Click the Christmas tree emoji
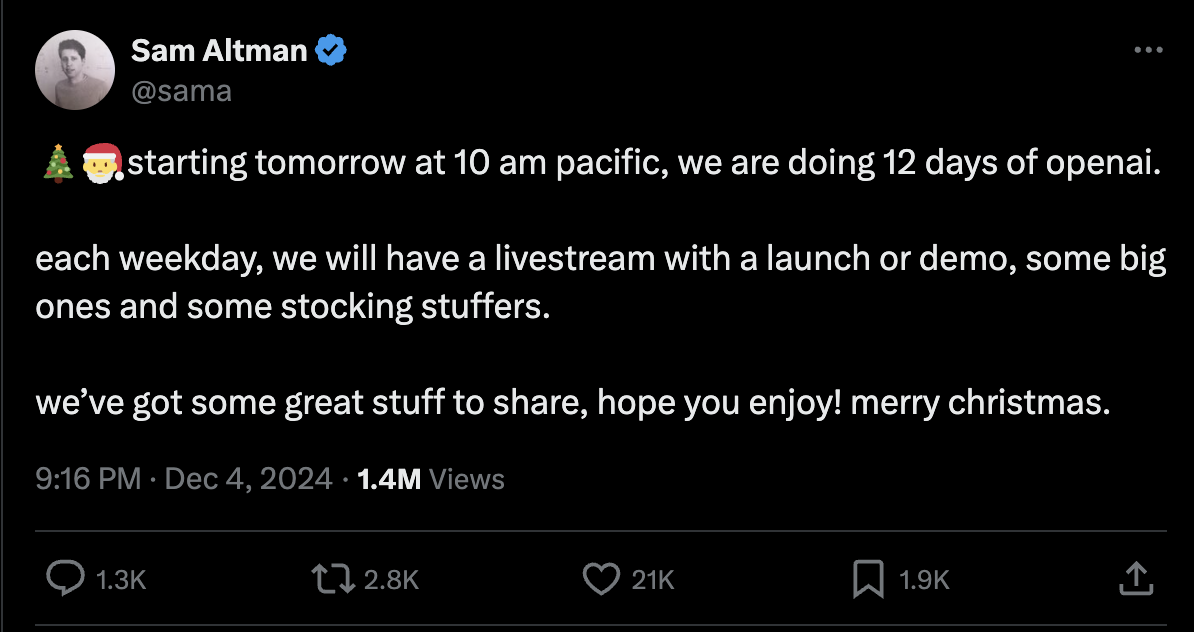Viewport: 1194px width, 632px height. (x=55, y=163)
